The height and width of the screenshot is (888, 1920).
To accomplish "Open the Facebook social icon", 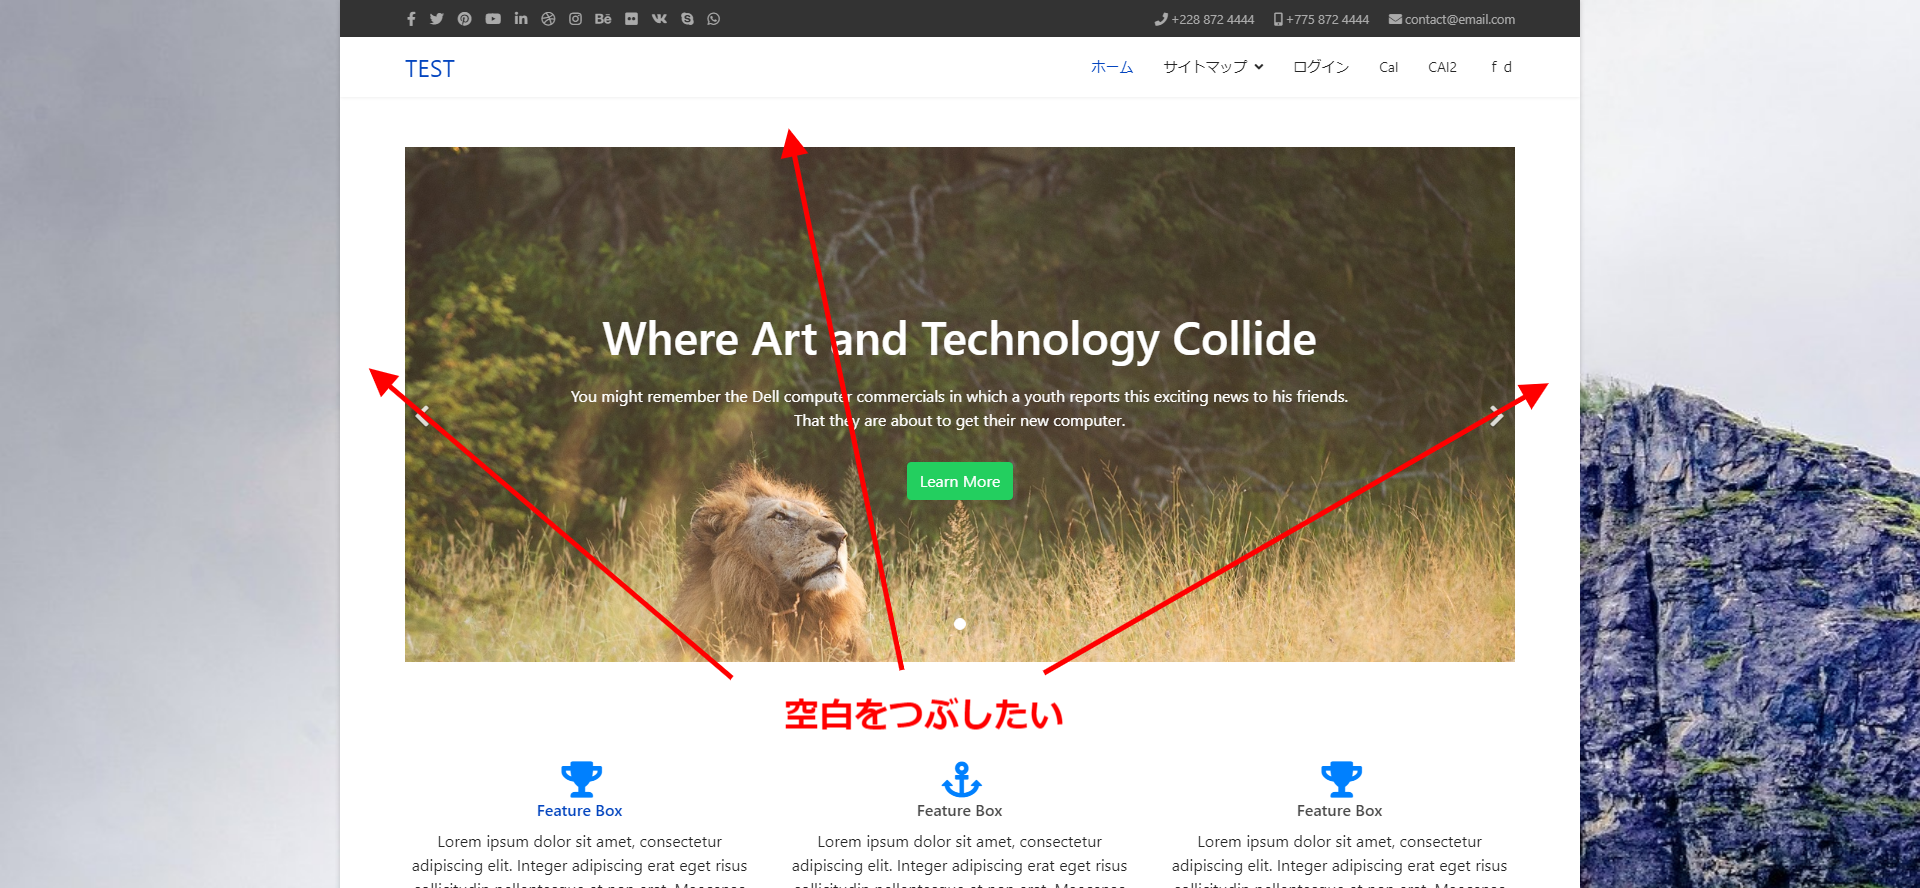I will pyautogui.click(x=411, y=19).
